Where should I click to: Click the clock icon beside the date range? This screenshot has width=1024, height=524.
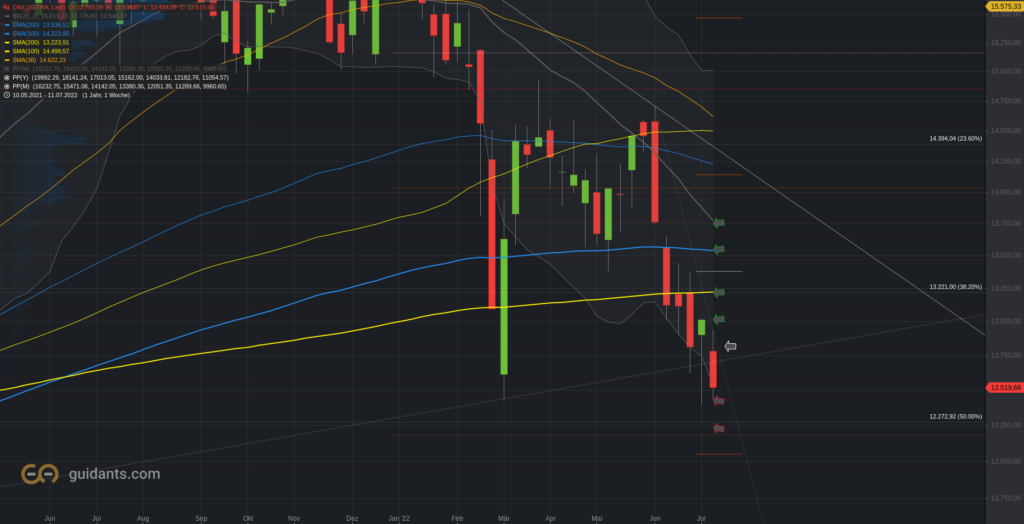coord(7,95)
